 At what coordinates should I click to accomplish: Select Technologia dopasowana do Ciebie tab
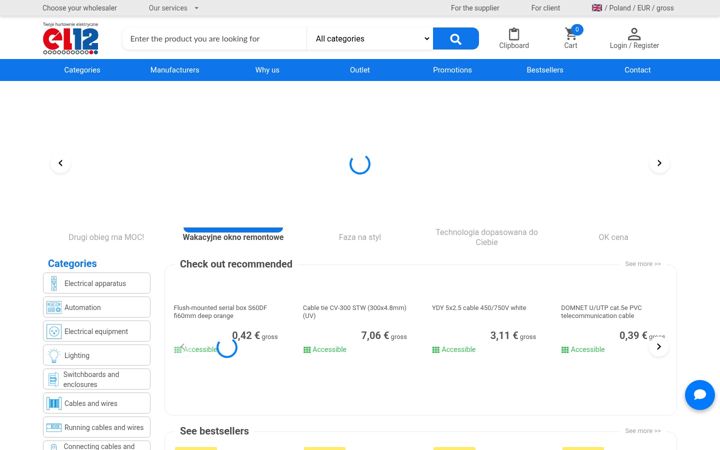(x=486, y=237)
